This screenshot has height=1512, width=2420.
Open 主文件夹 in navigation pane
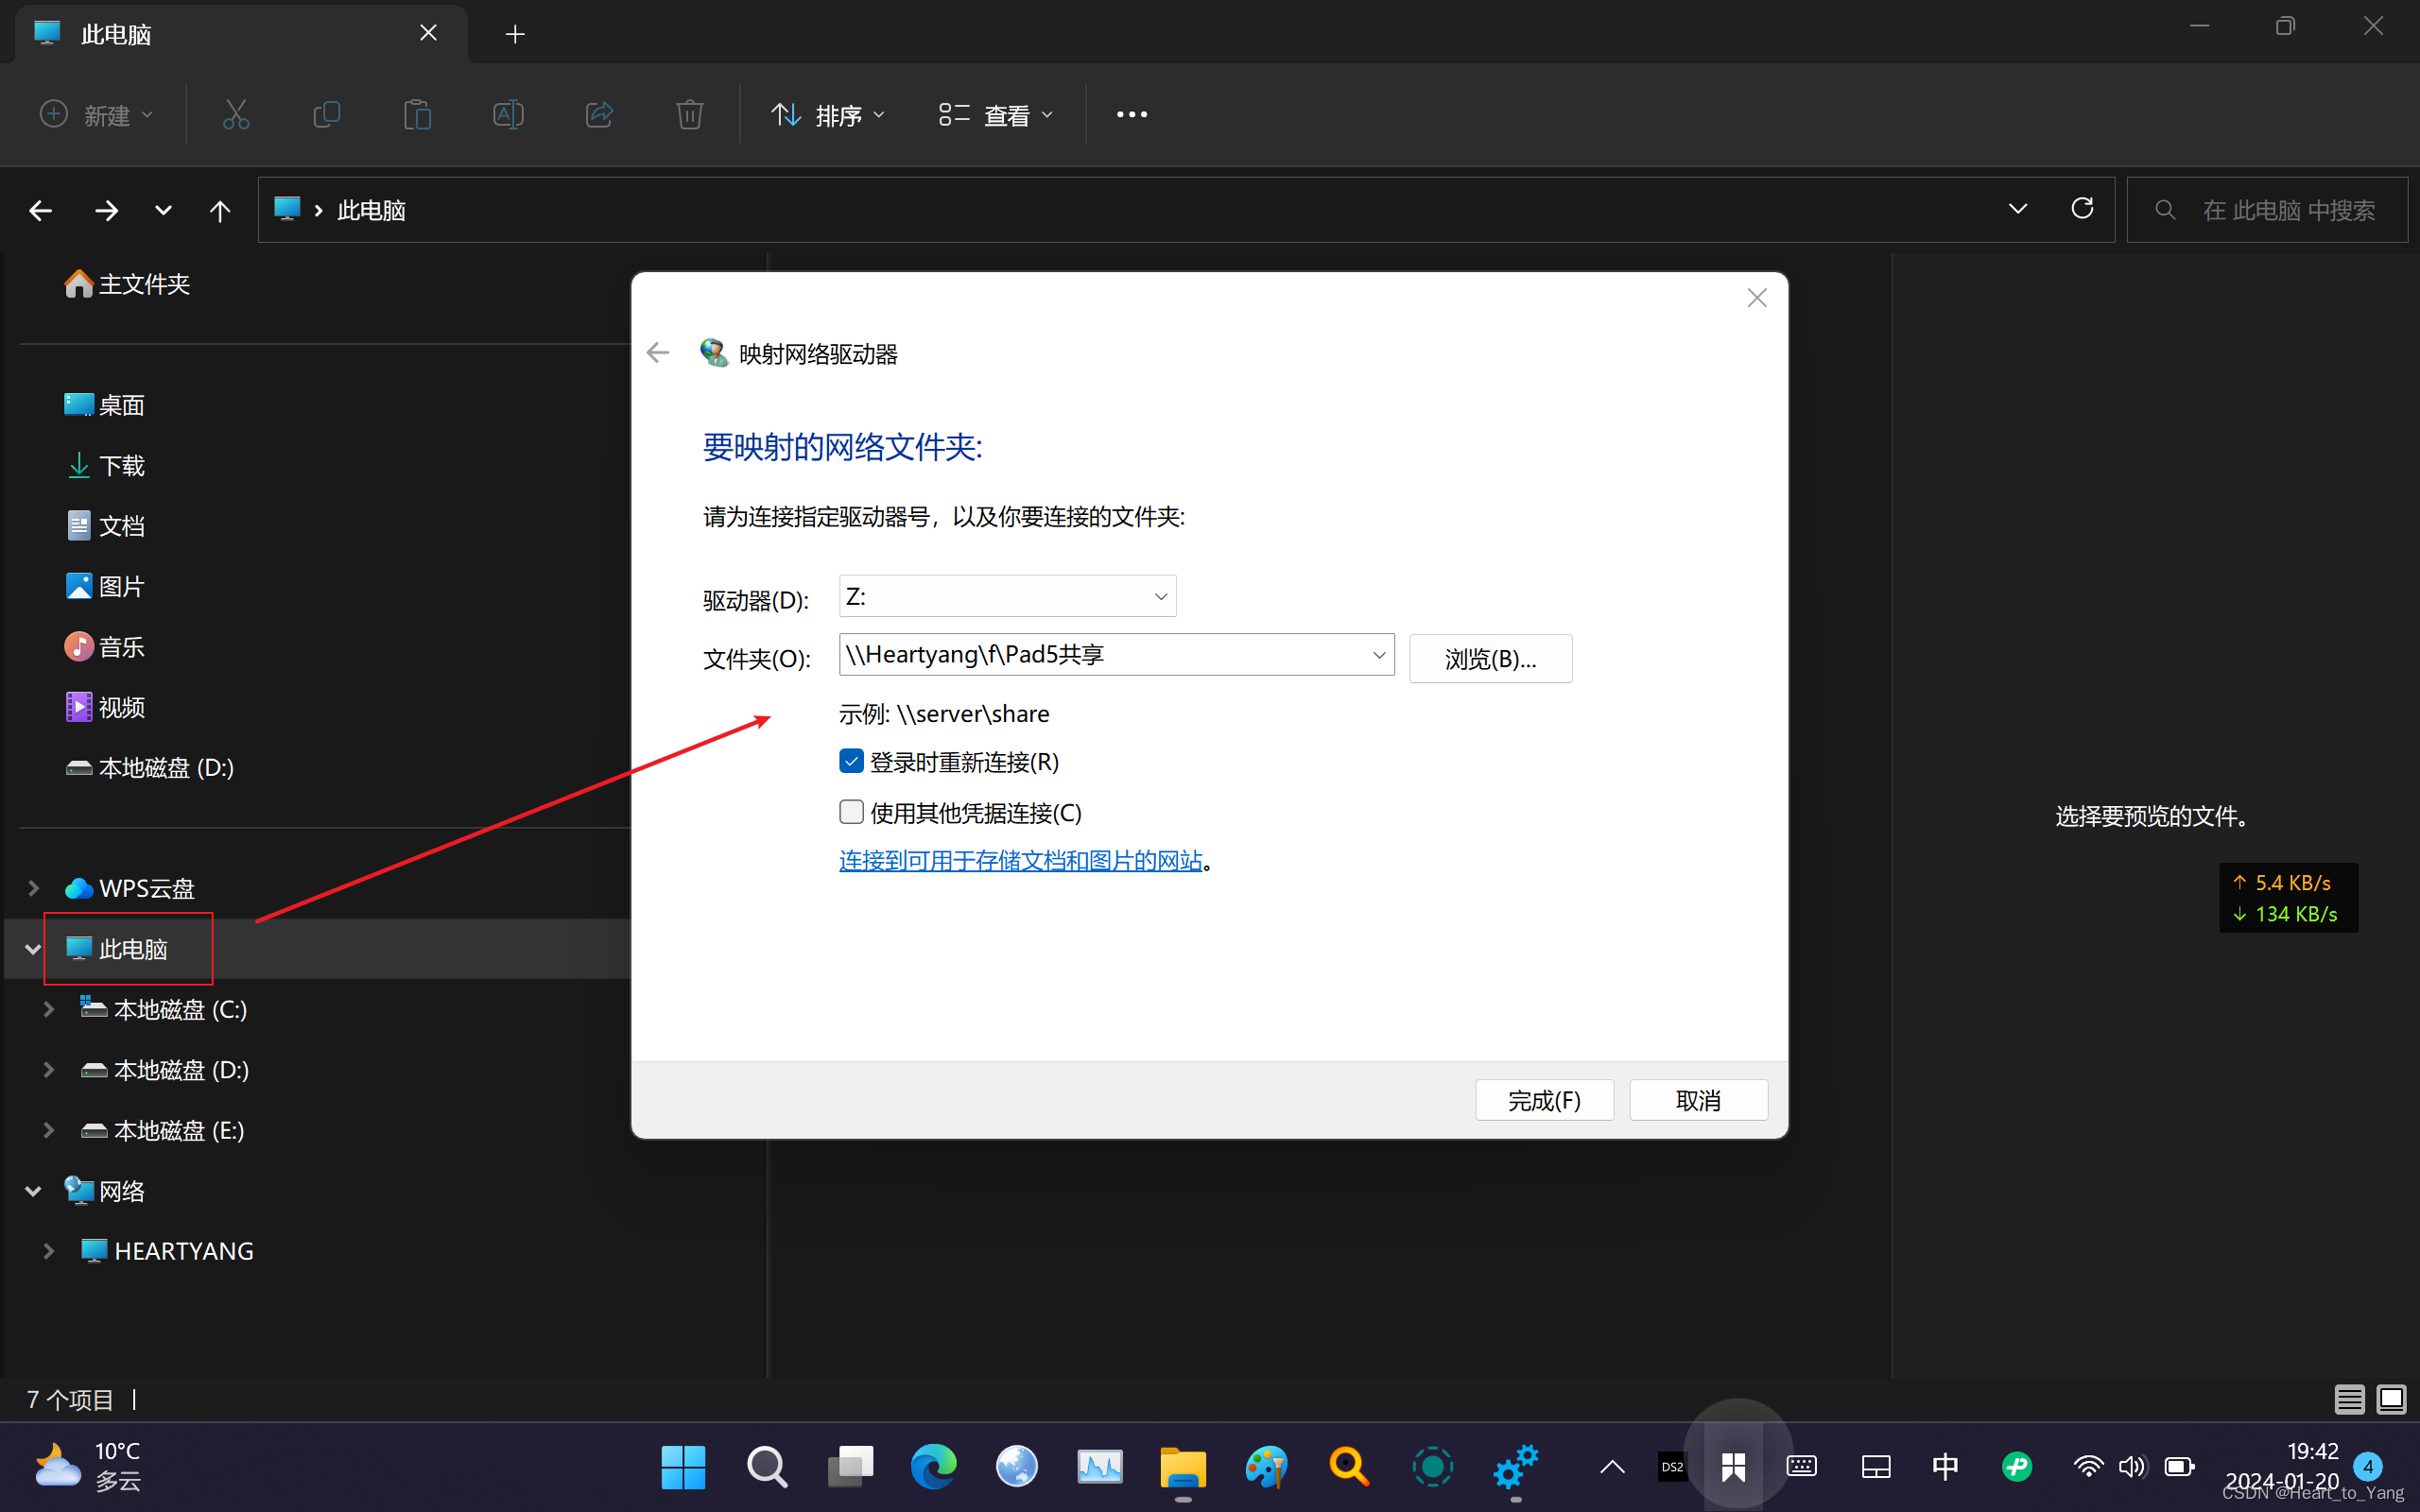[x=127, y=284]
